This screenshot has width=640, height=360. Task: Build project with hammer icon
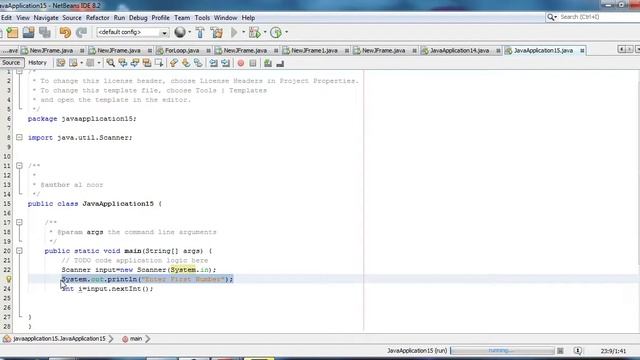pos(200,32)
